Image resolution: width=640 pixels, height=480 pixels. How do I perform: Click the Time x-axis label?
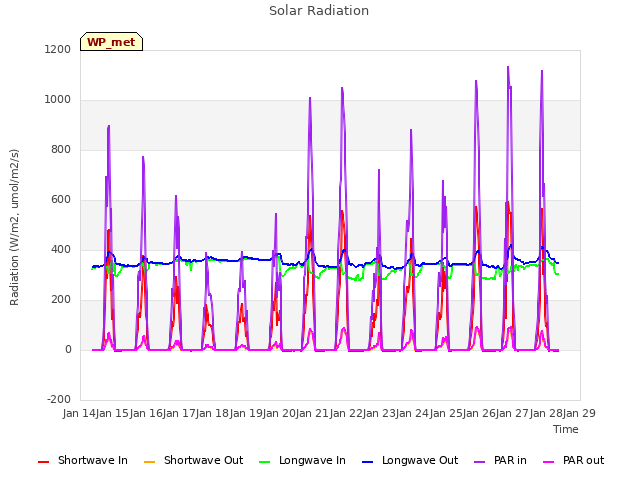click(565, 429)
